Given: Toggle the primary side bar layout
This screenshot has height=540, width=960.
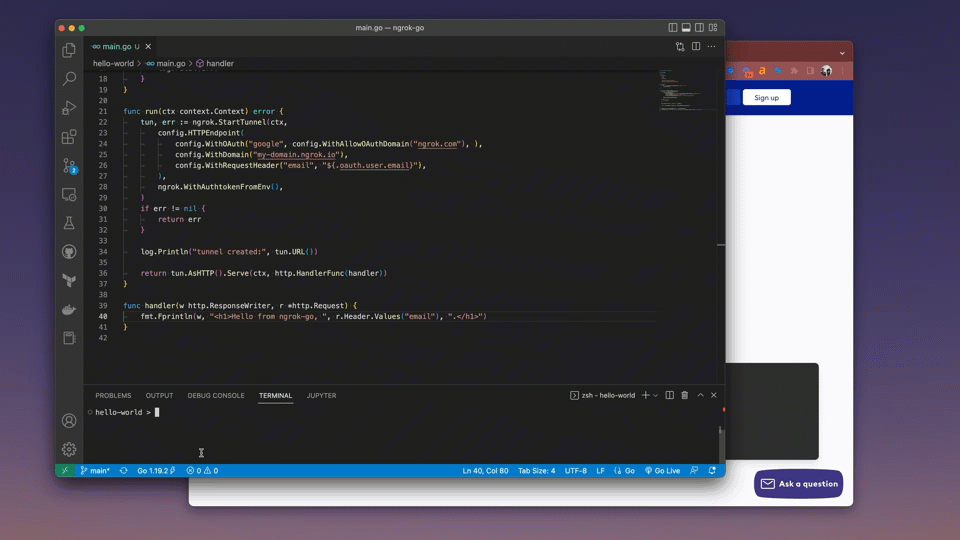Looking at the screenshot, I should [x=673, y=28].
